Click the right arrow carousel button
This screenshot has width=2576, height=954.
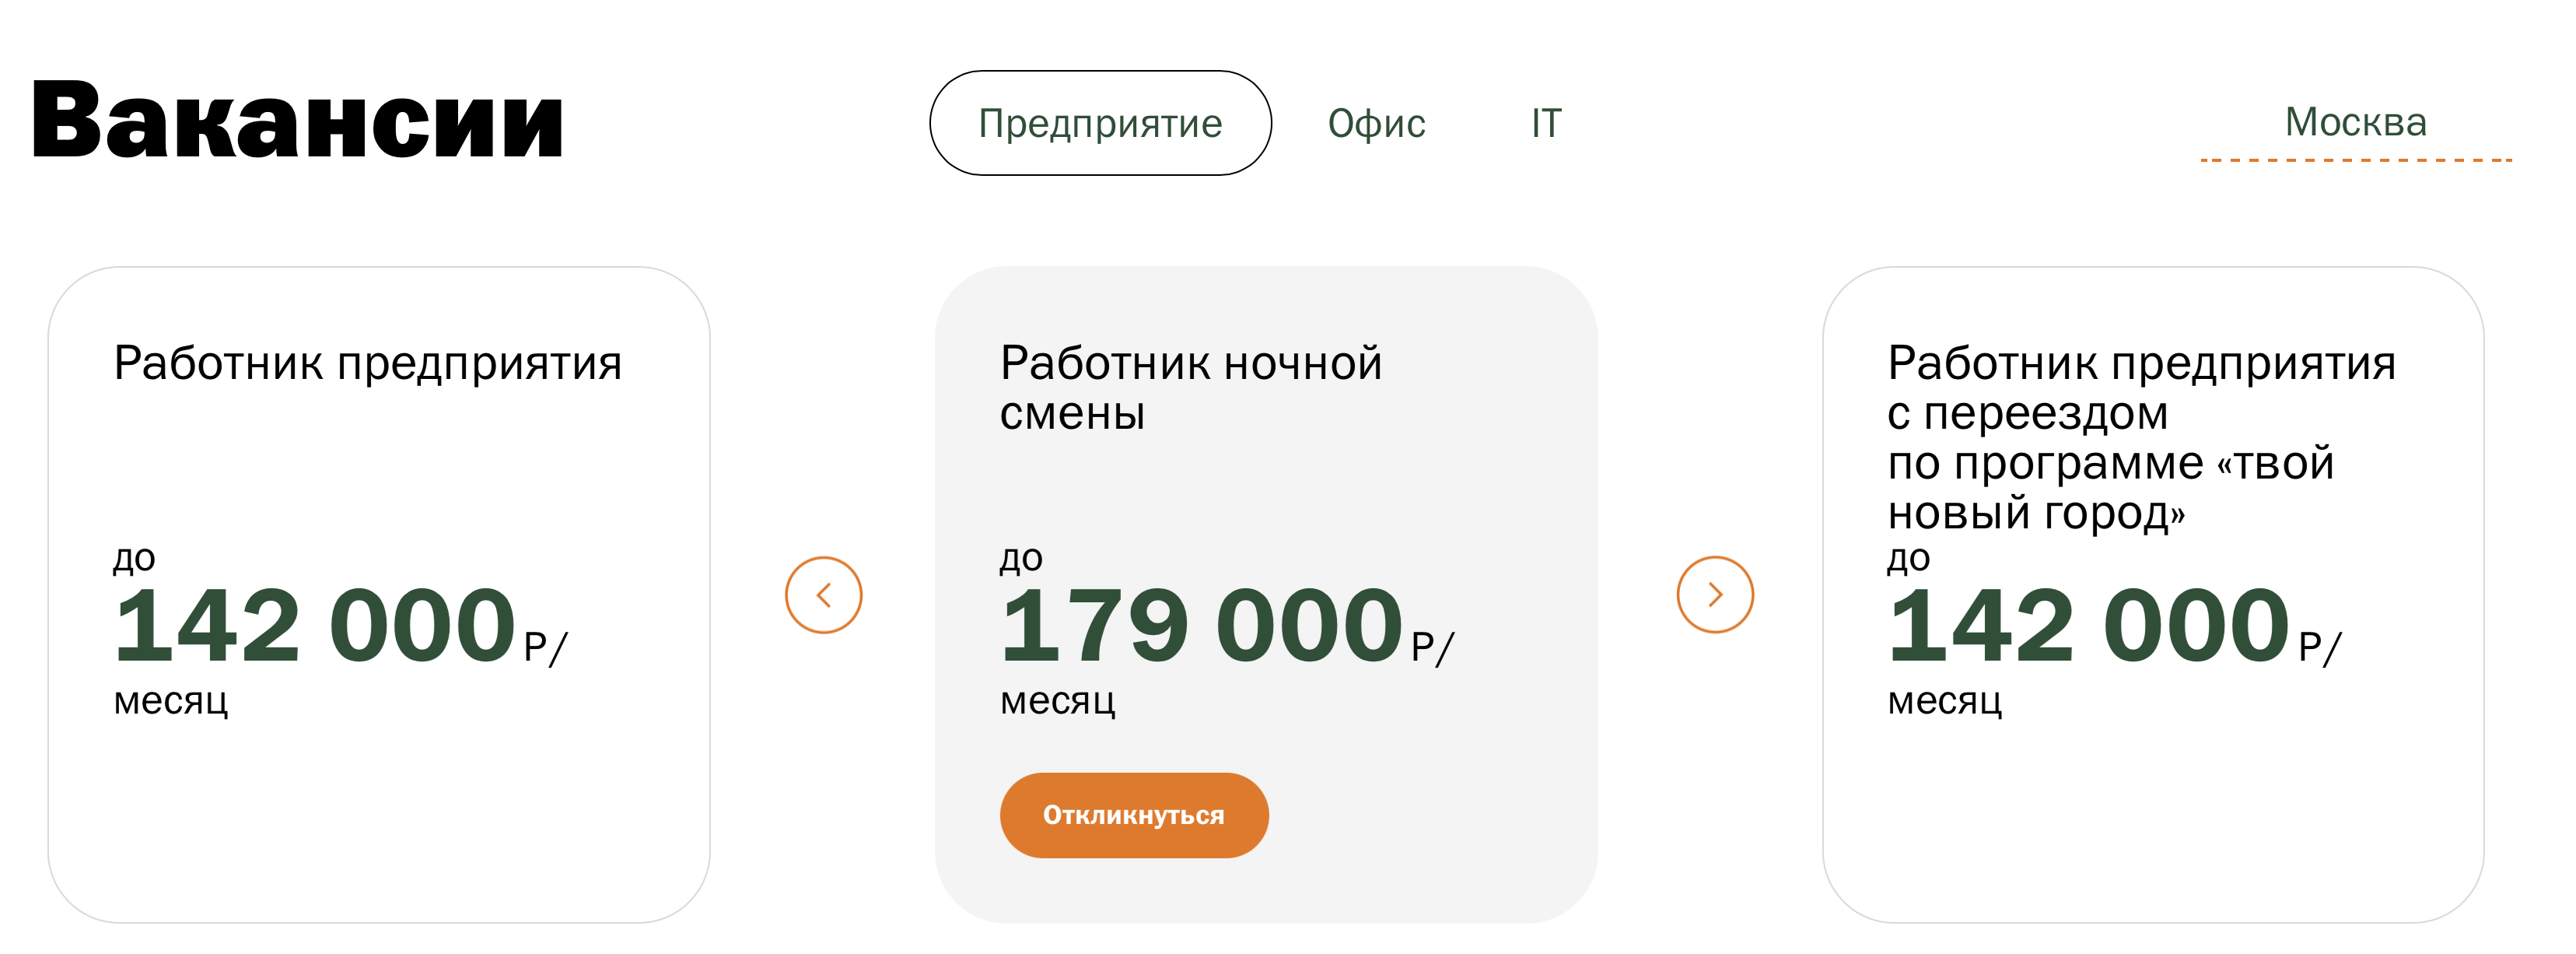point(1714,595)
